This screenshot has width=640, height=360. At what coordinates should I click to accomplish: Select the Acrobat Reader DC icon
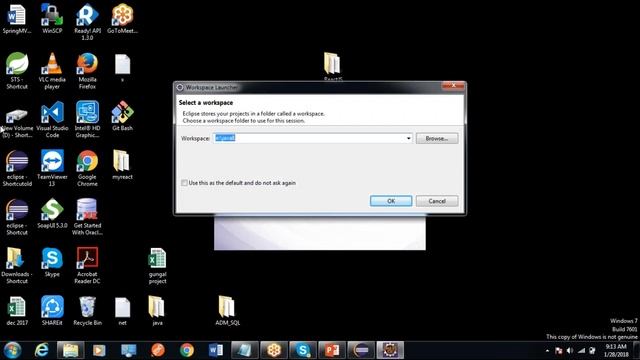click(87, 265)
